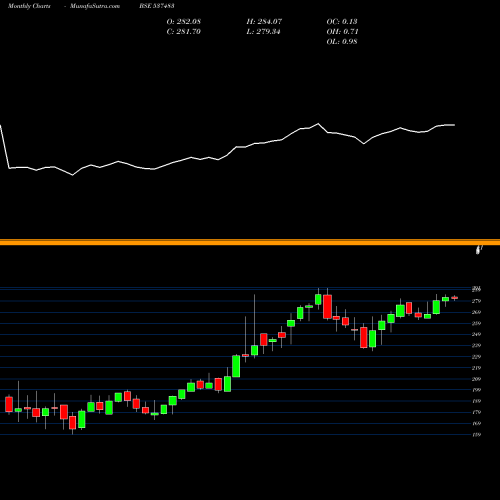
Task: Click the 159 price axis label
Action: [477, 434]
